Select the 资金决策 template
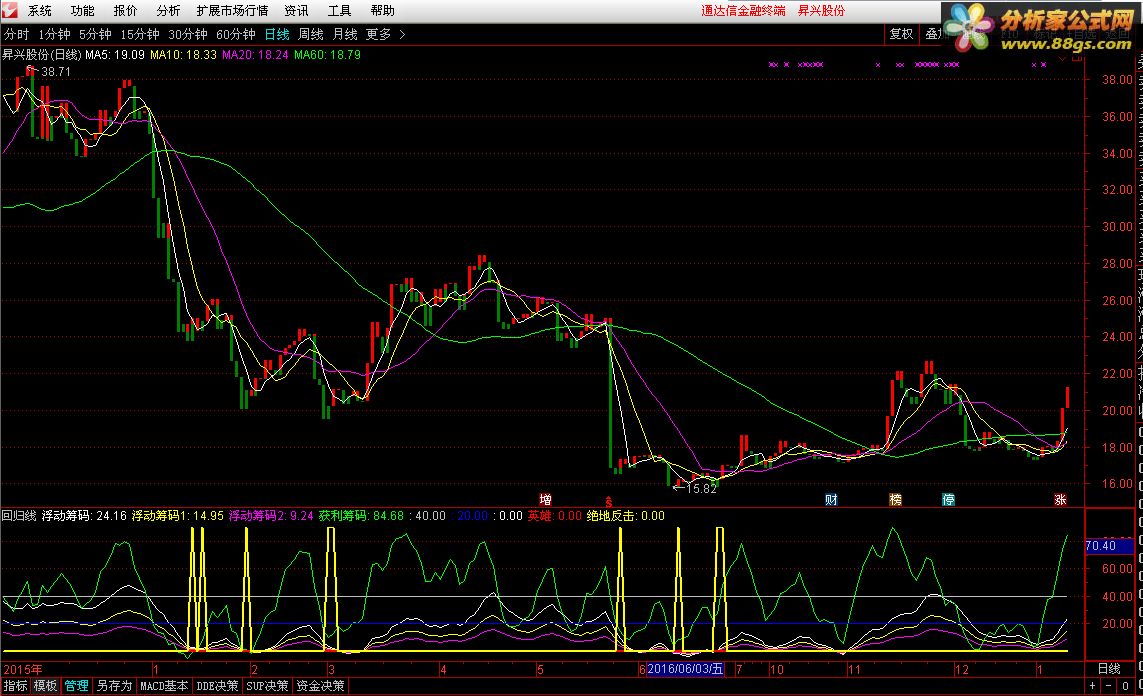The height and width of the screenshot is (696, 1143). (x=321, y=686)
